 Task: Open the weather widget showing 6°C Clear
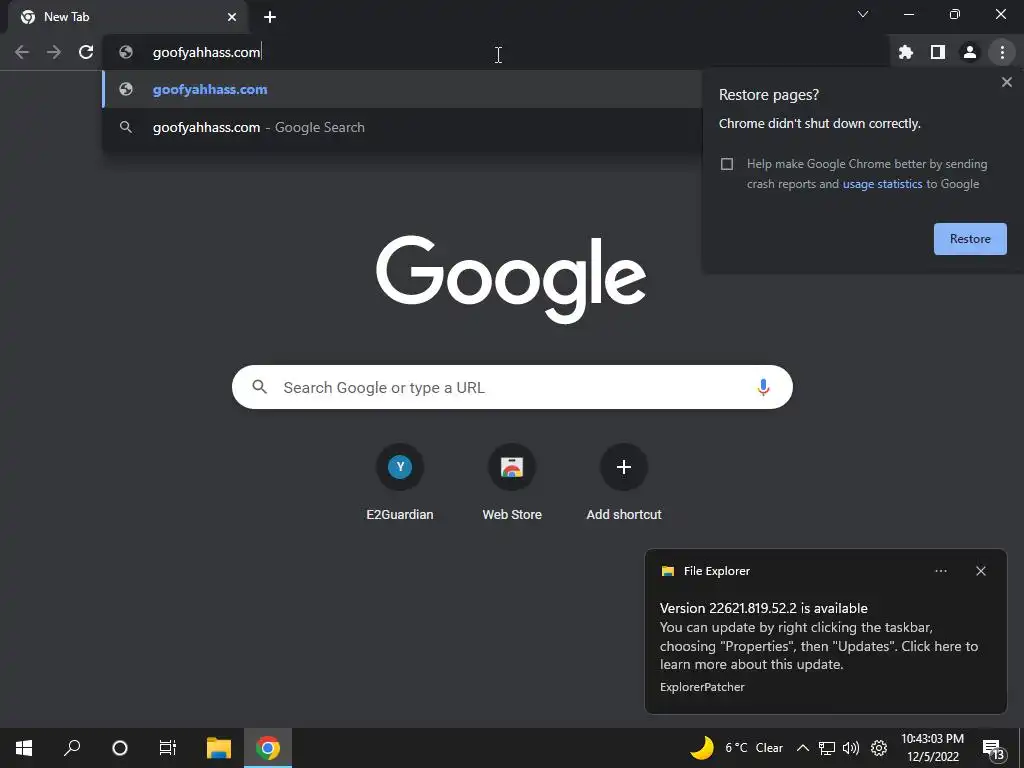click(737, 748)
